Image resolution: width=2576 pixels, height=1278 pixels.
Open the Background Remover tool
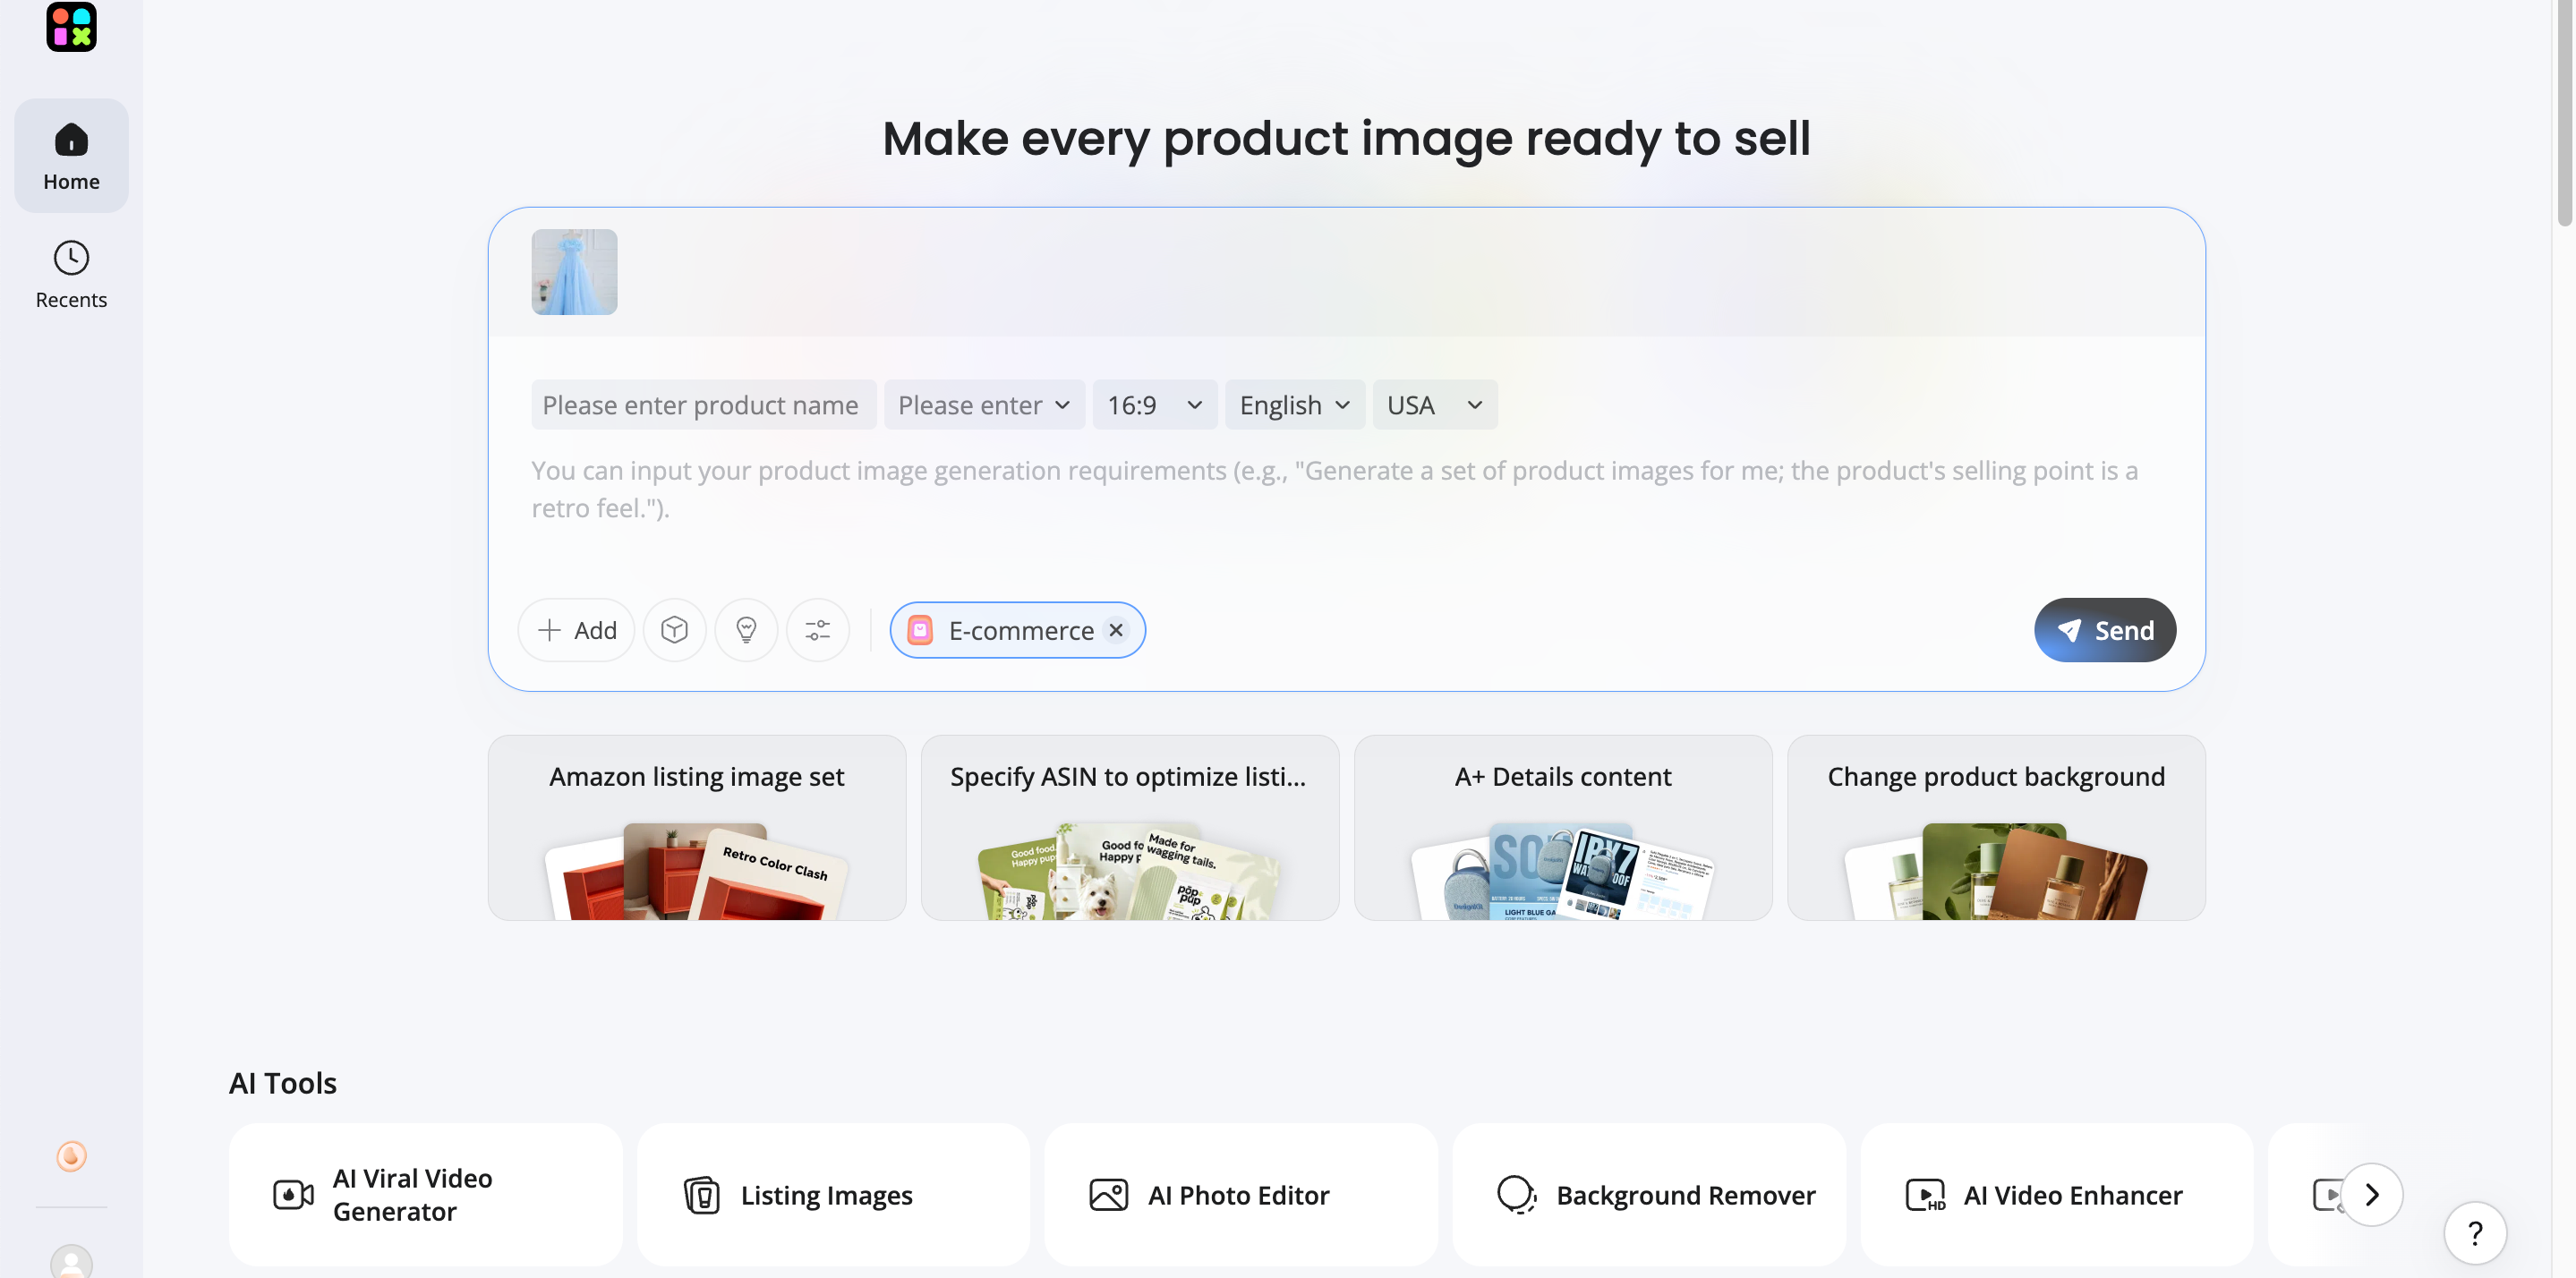click(1649, 1195)
